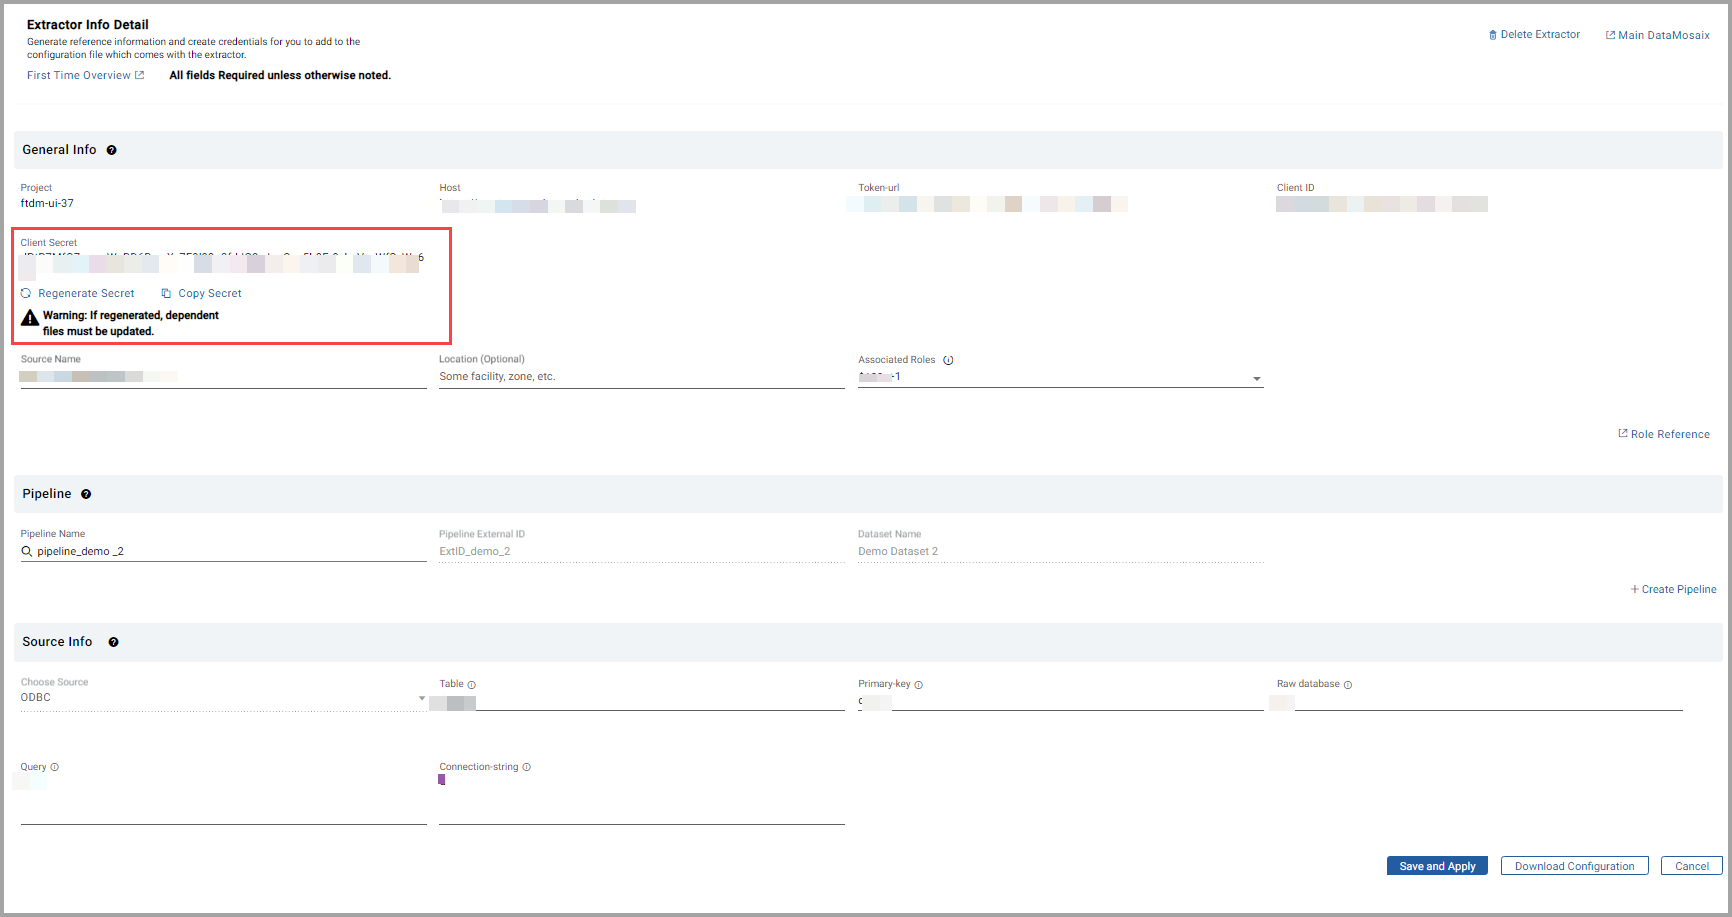The height and width of the screenshot is (917, 1732).
Task: Expand the Choose Source ODBC dropdown
Action: coord(421,698)
